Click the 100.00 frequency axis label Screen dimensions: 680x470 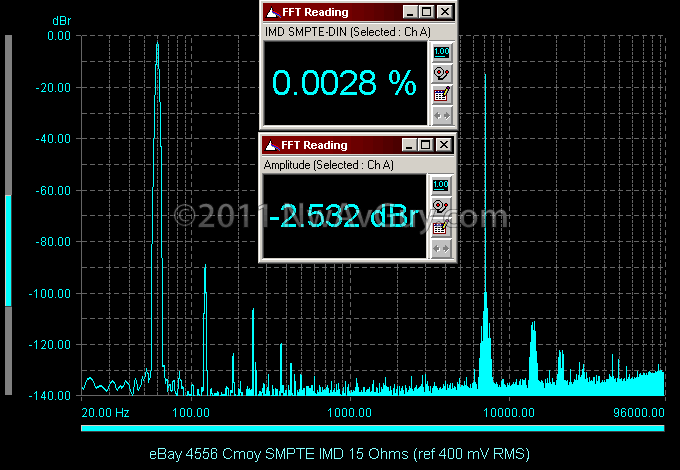(191, 412)
